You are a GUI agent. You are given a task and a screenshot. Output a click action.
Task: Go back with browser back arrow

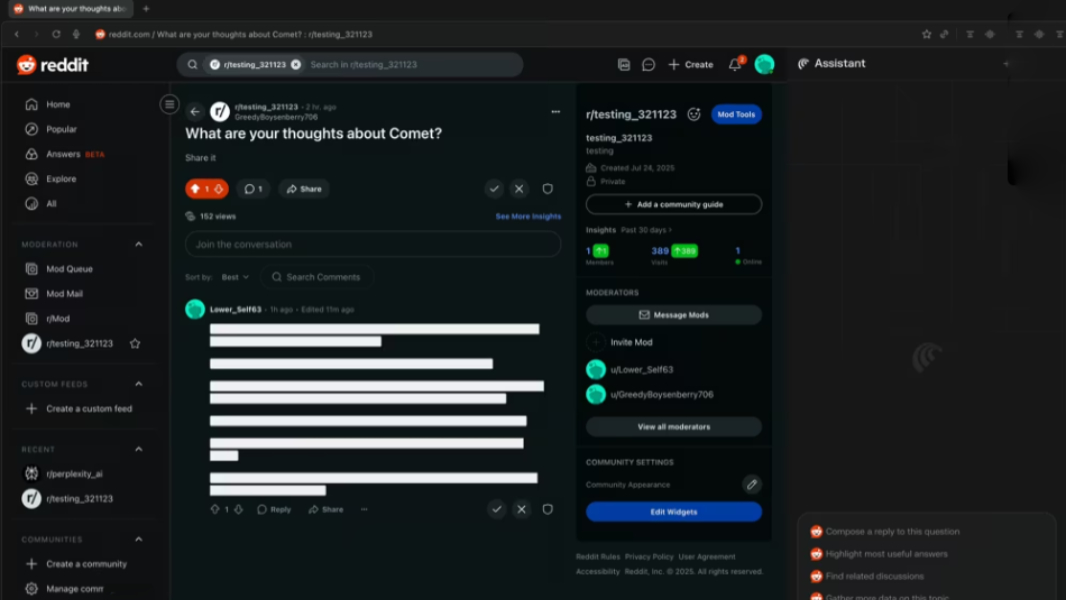(x=17, y=34)
